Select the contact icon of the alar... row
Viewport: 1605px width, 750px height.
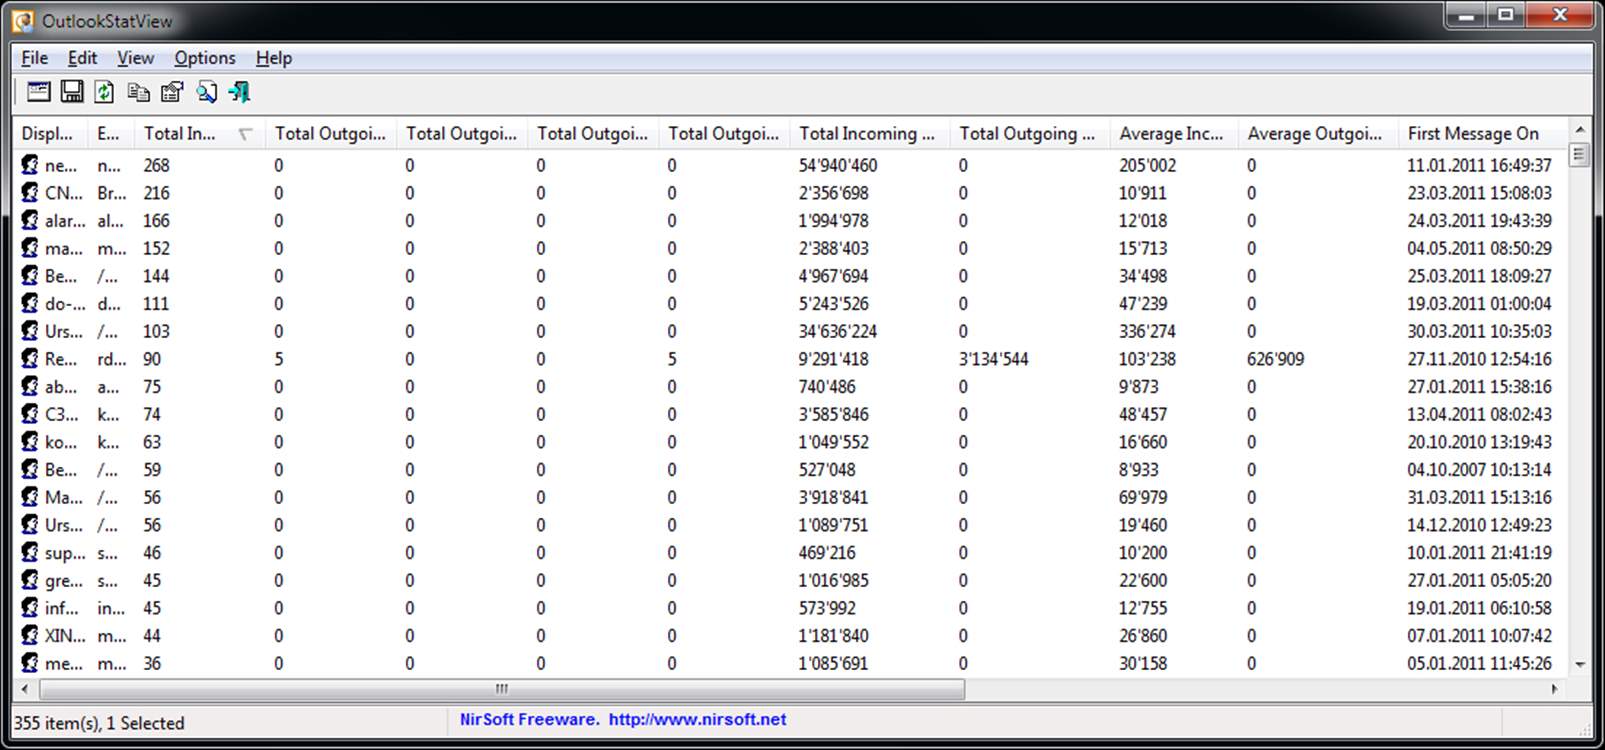tap(30, 220)
